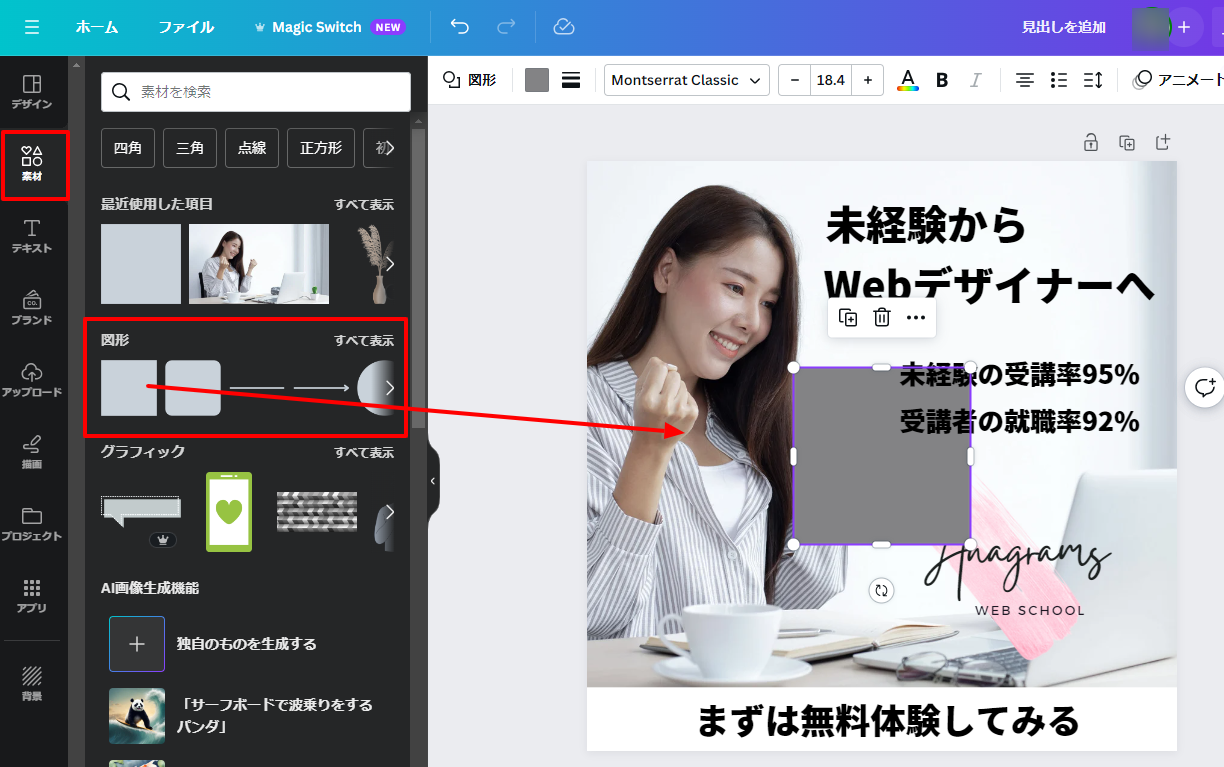Viewport: 1224px width, 767px height.
Task: Click the undo arrow icon
Action: pos(460,27)
